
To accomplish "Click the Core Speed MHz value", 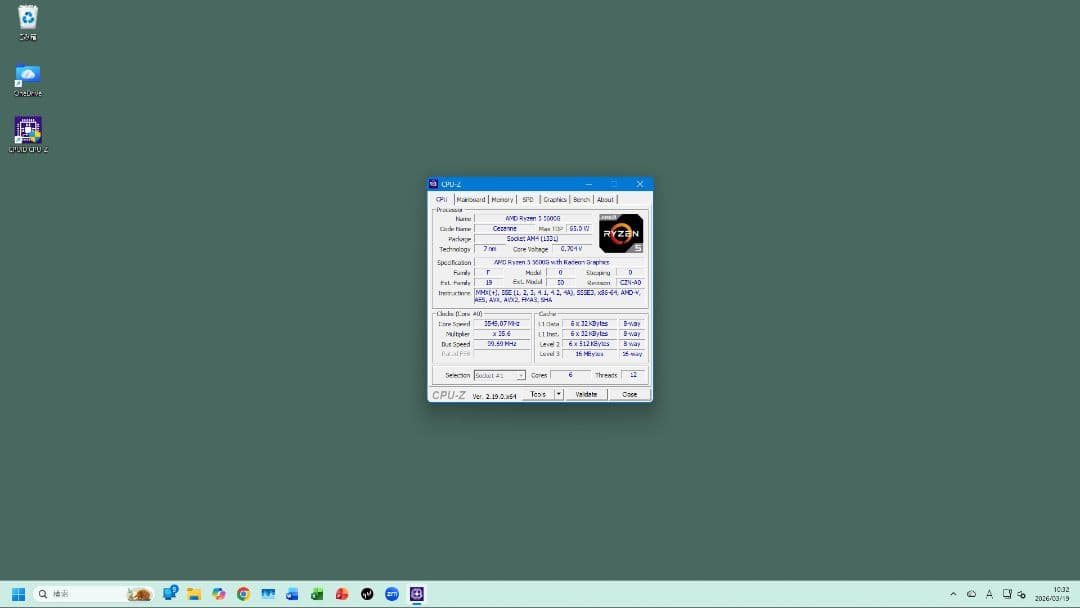I will [x=501, y=324].
